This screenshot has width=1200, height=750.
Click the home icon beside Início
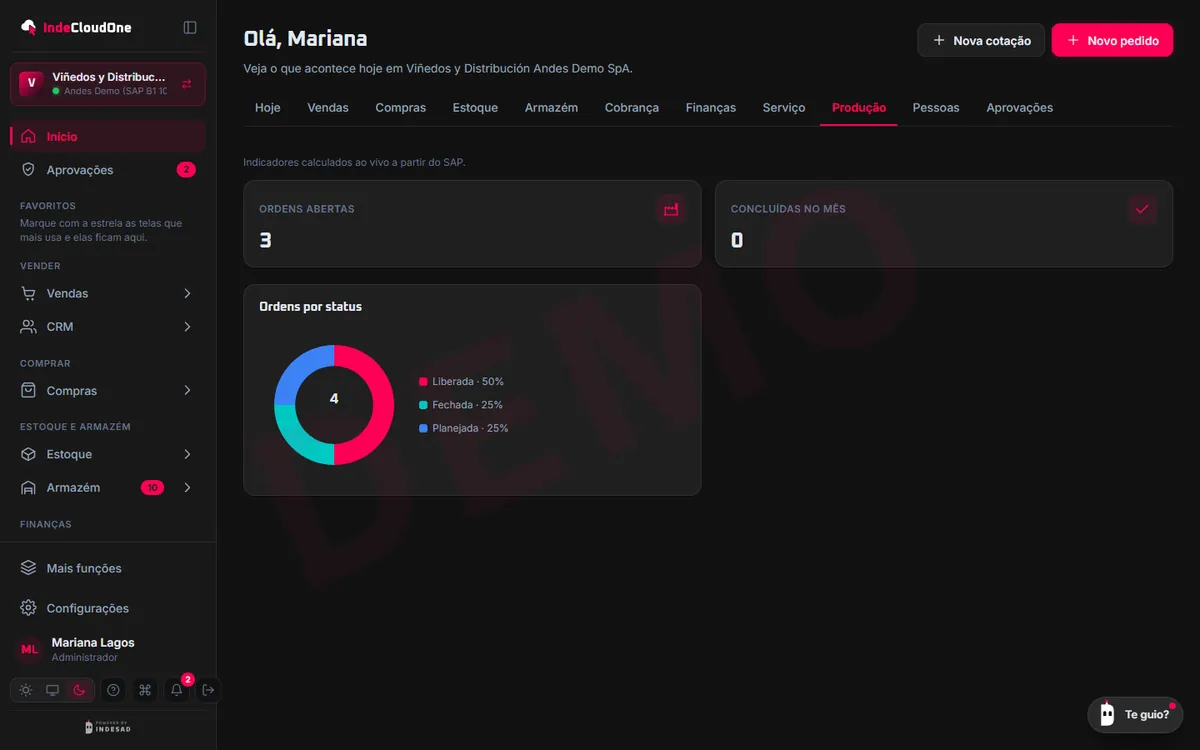(29, 136)
